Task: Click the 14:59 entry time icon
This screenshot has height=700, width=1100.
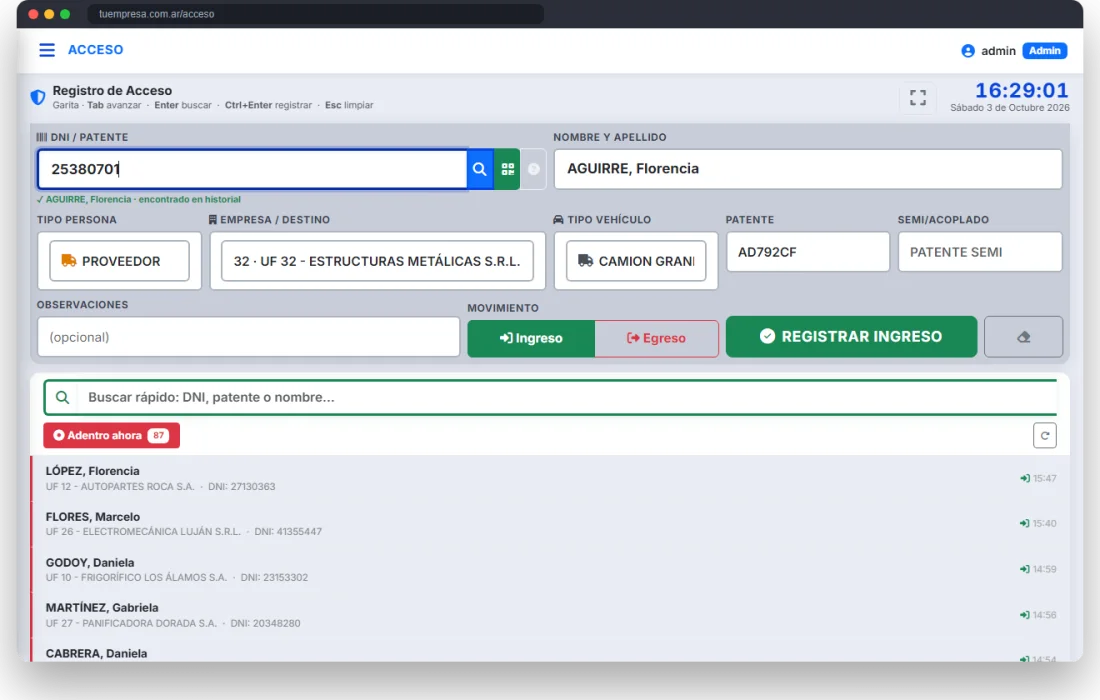Action: pos(1025,569)
